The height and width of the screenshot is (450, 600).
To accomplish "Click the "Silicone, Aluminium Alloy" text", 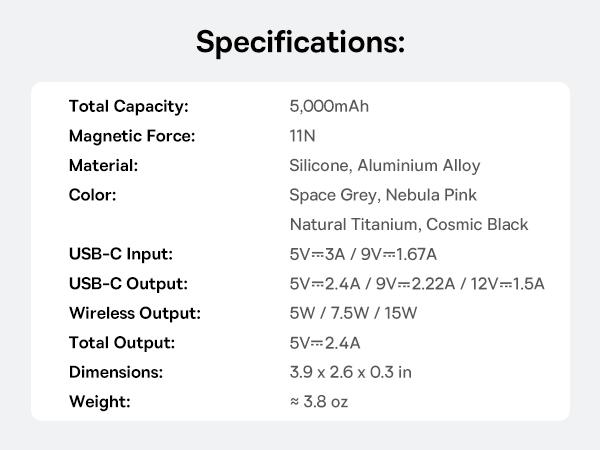I will [384, 165].
